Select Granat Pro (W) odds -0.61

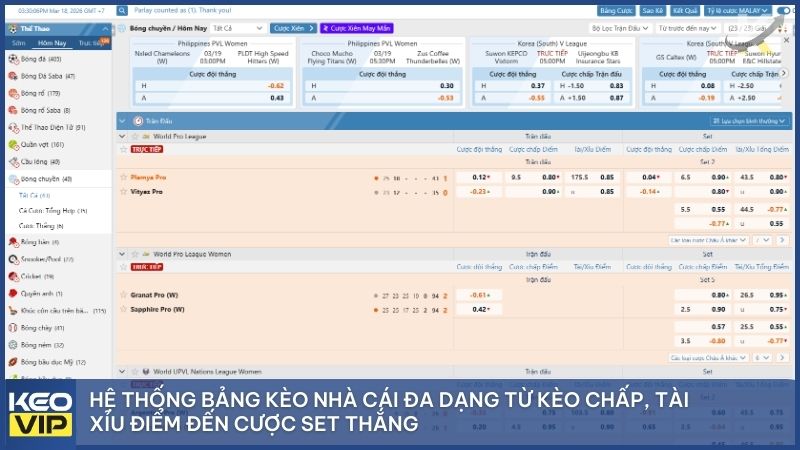click(x=479, y=295)
